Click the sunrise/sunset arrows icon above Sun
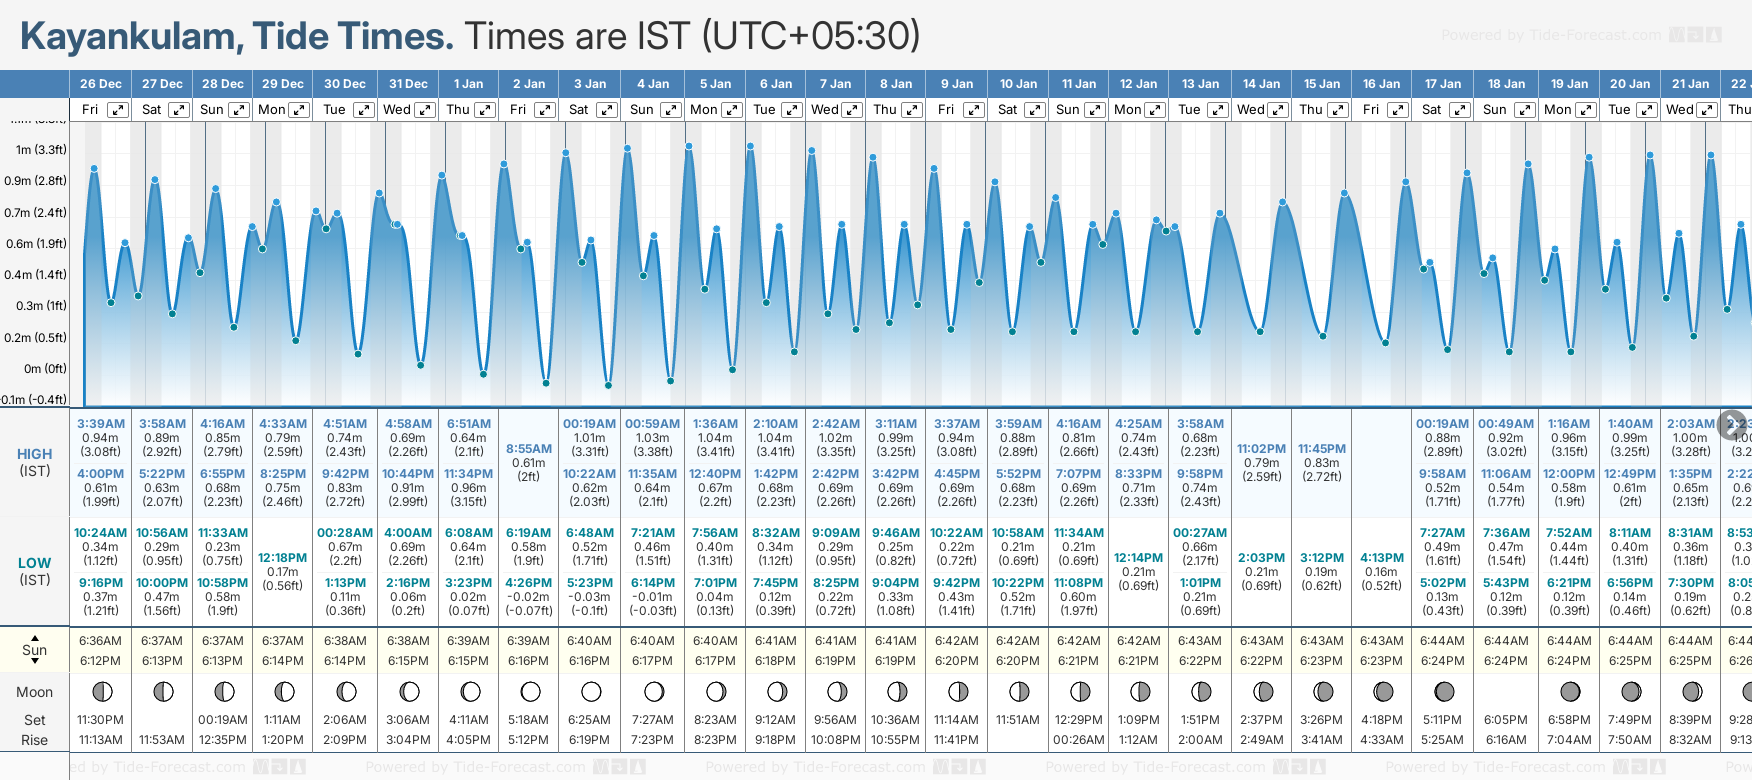This screenshot has height=780, width=1752. pos(35,649)
